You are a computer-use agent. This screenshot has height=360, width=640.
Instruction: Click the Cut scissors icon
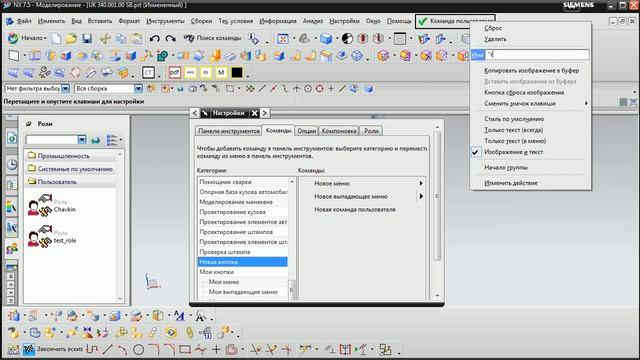[105, 39]
